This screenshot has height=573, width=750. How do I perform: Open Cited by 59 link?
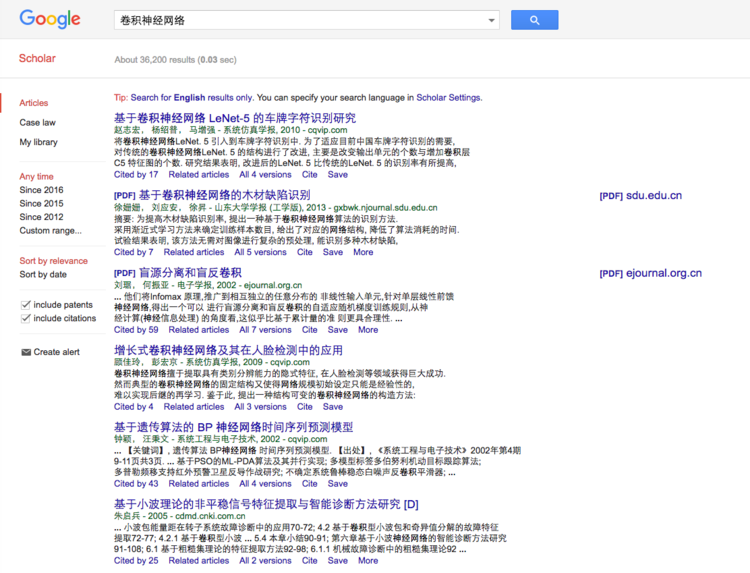coord(136,330)
